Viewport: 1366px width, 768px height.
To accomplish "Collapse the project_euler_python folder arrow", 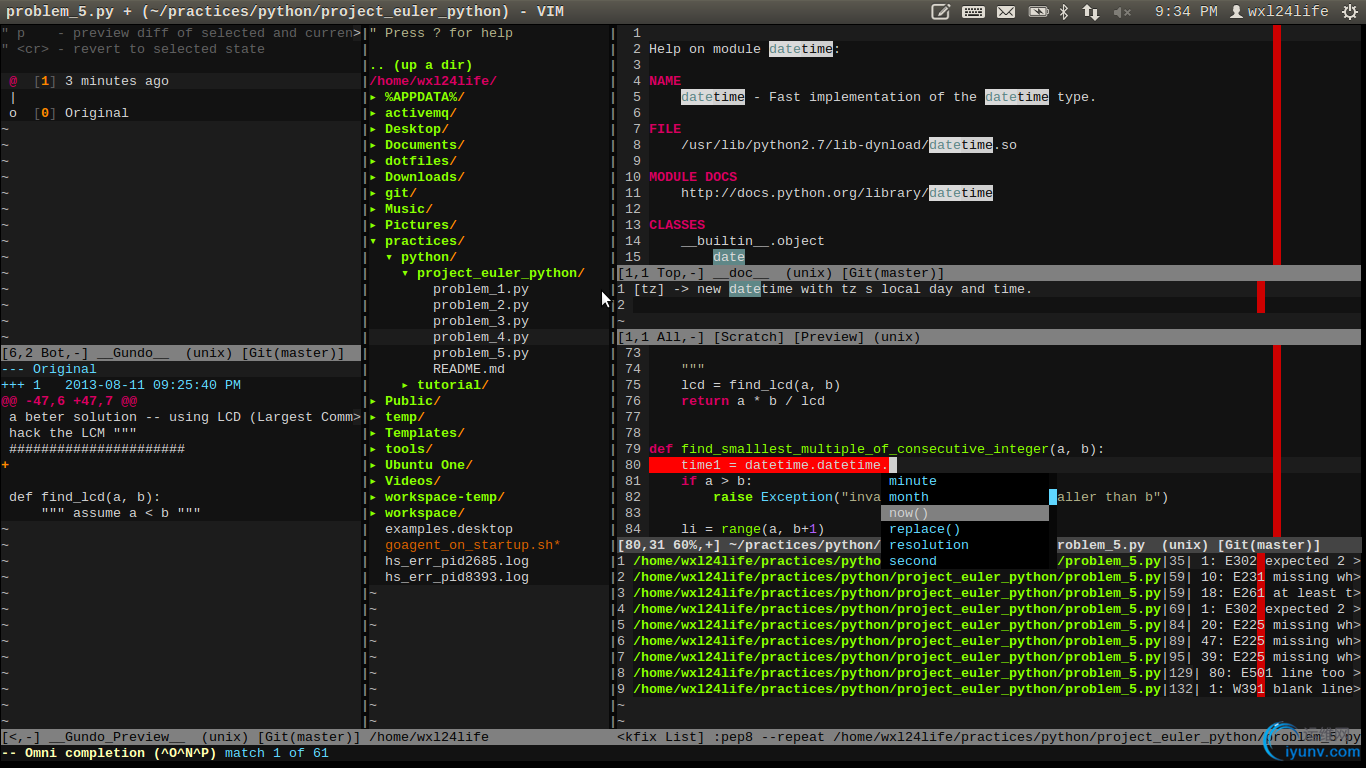I will coord(405,273).
